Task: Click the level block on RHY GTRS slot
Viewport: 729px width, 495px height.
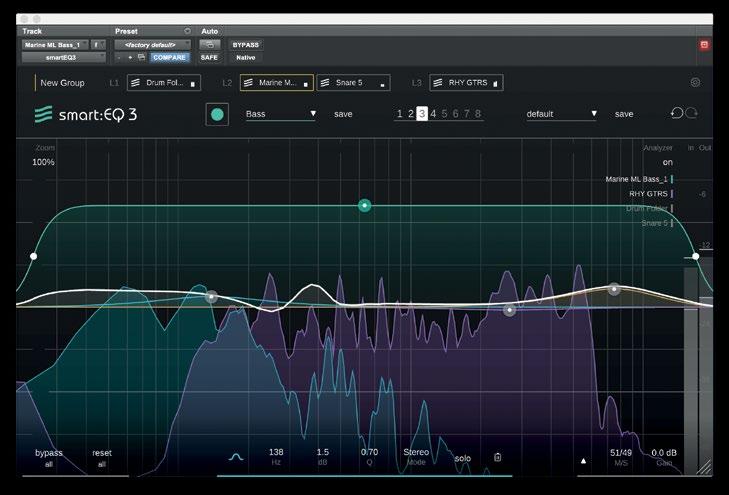Action: [x=495, y=84]
